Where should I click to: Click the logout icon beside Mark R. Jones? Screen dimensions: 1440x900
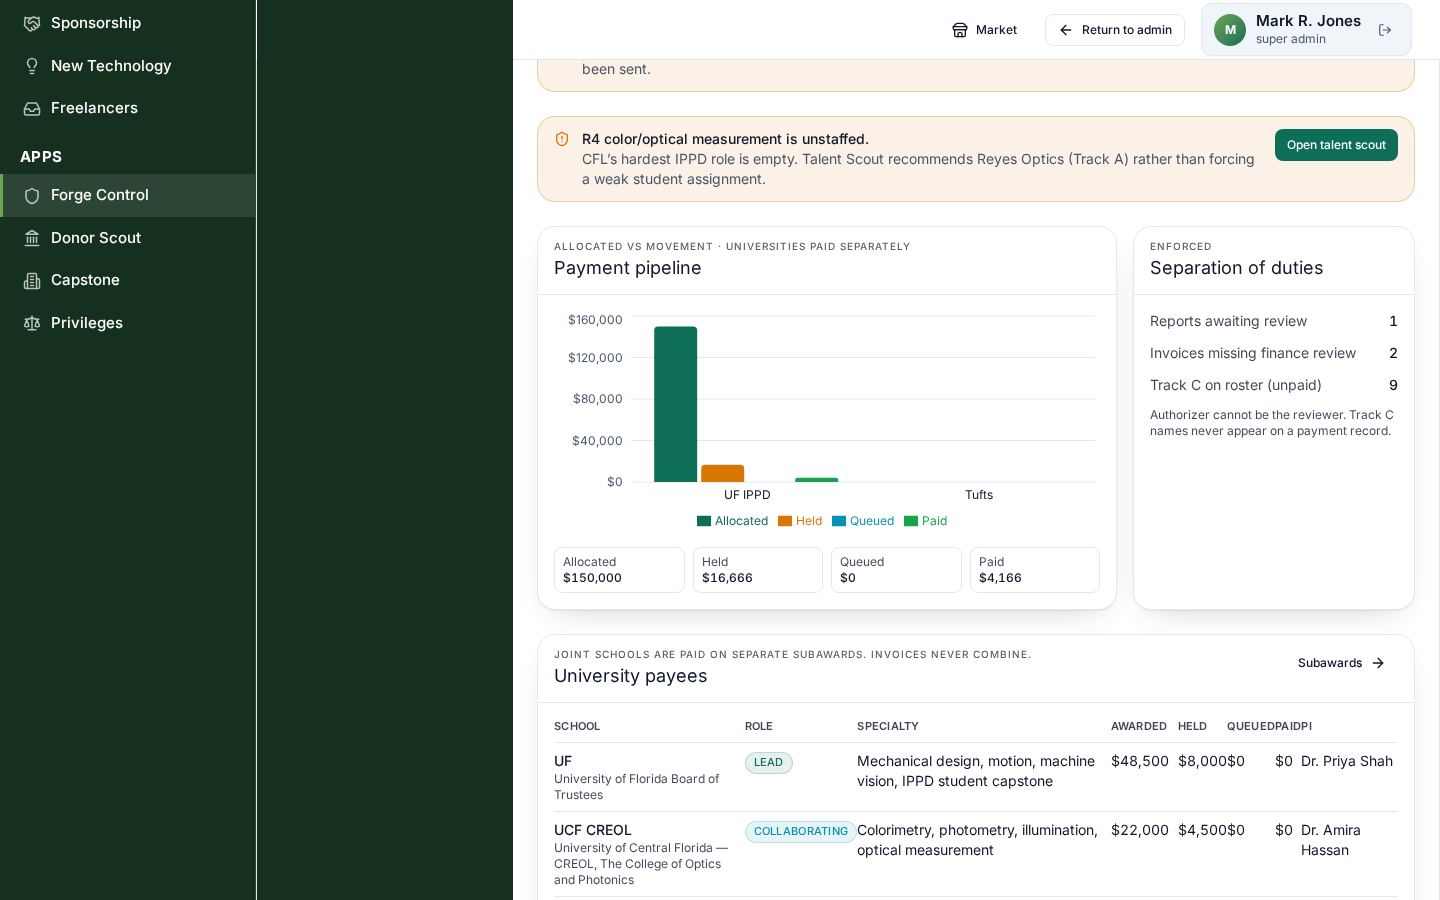coord(1385,30)
